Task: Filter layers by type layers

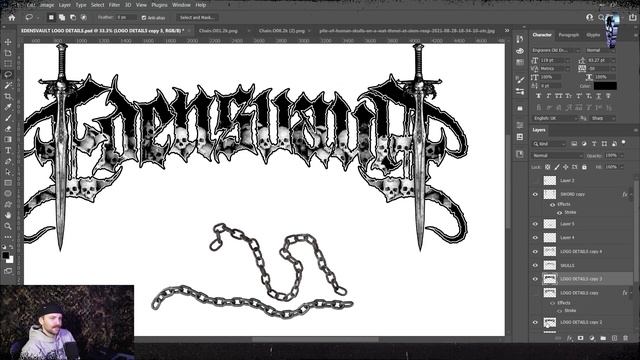Action: coord(594,144)
